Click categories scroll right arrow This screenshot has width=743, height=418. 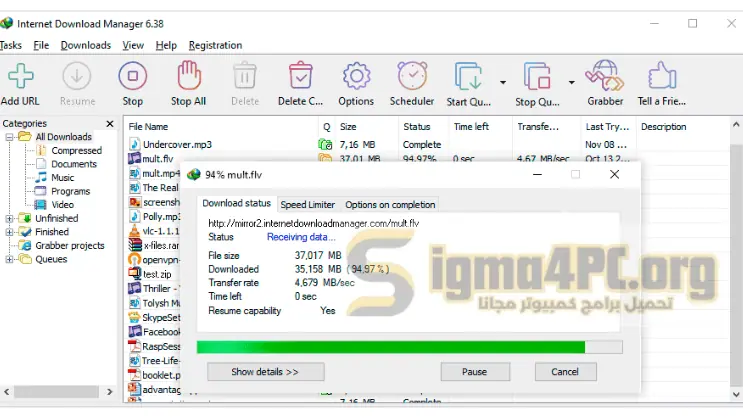coord(109,392)
